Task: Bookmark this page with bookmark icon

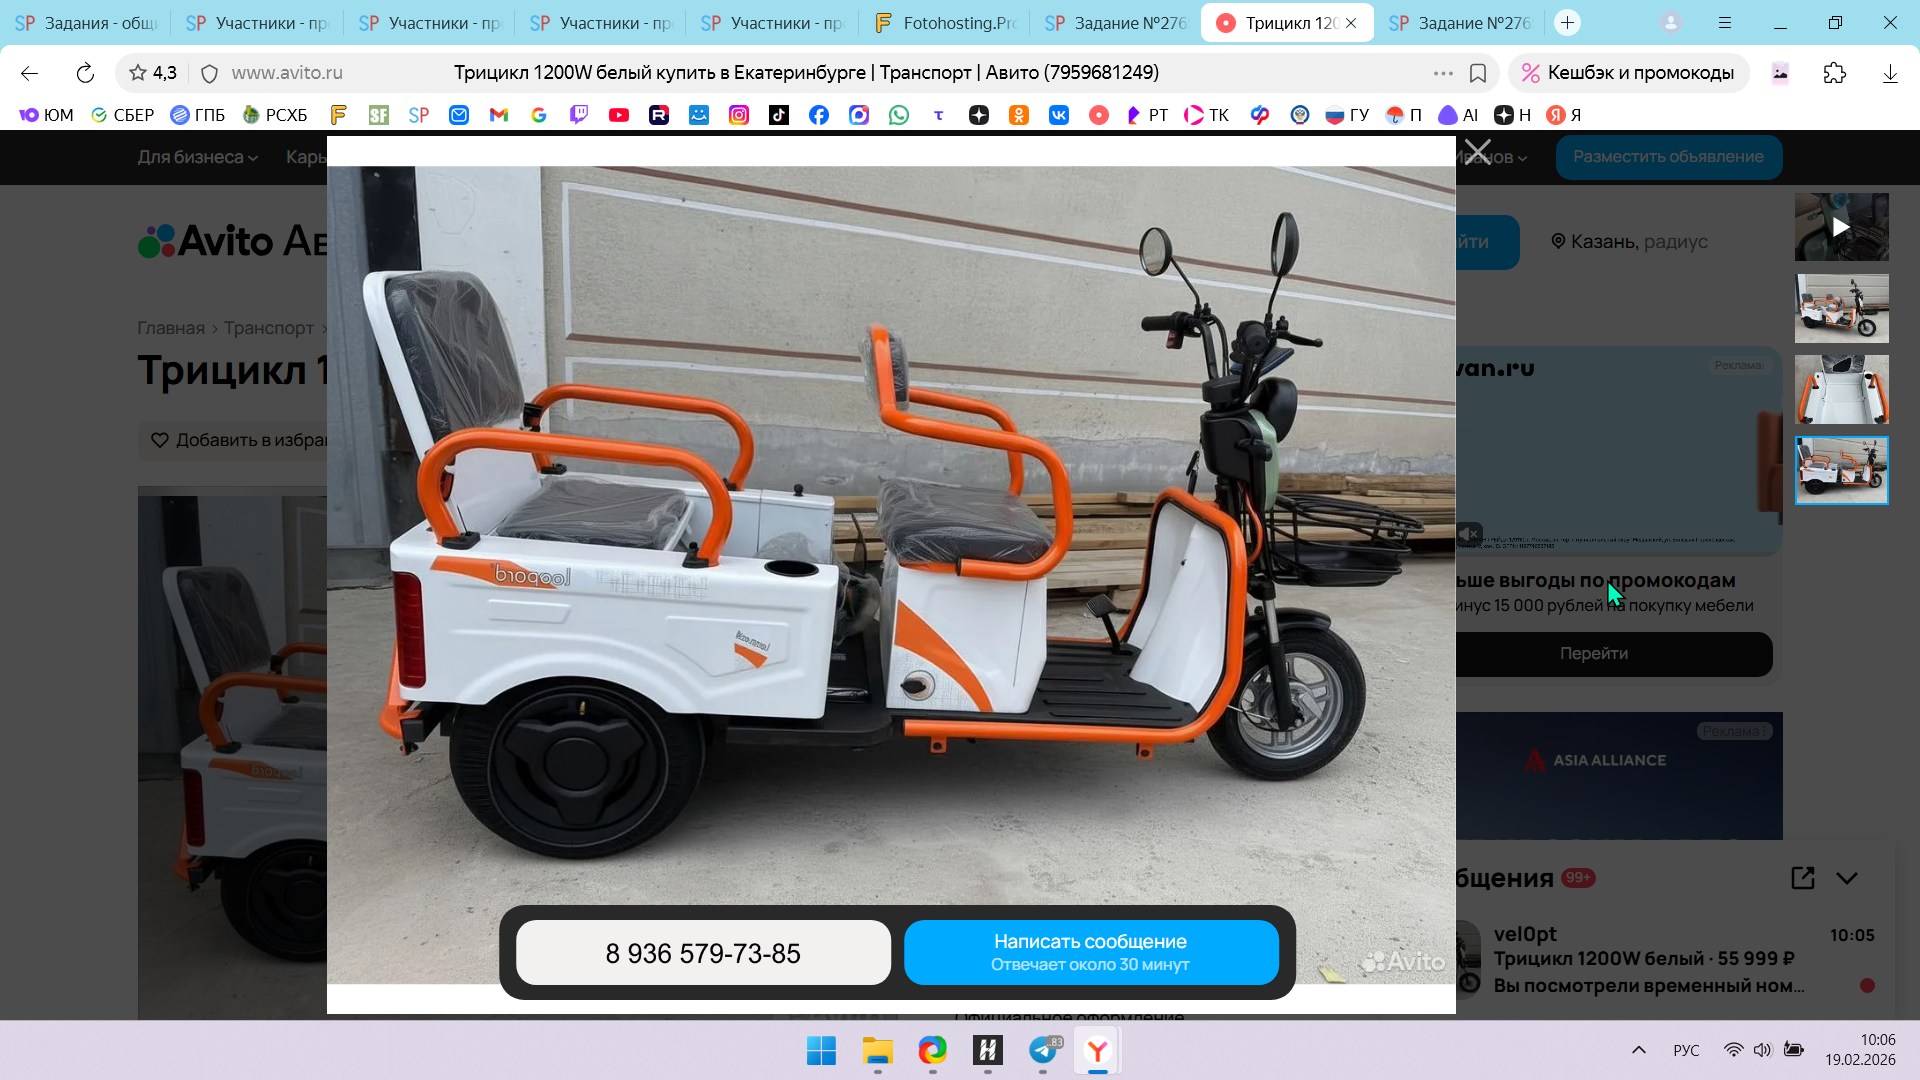Action: (x=1478, y=73)
